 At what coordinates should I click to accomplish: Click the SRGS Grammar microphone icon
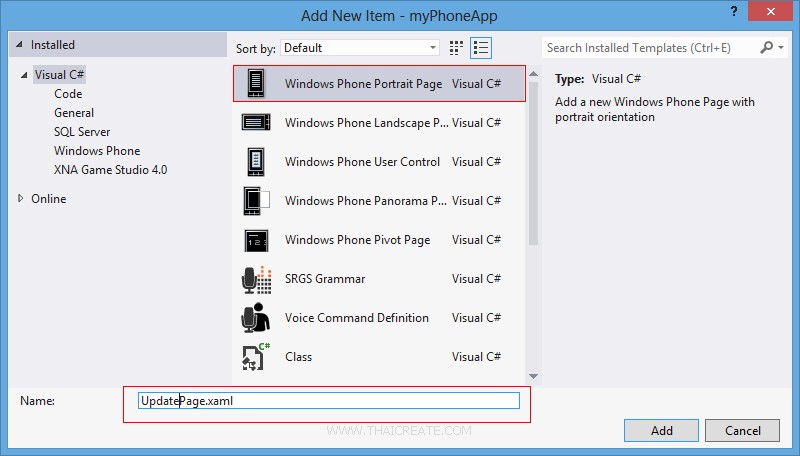click(256, 279)
